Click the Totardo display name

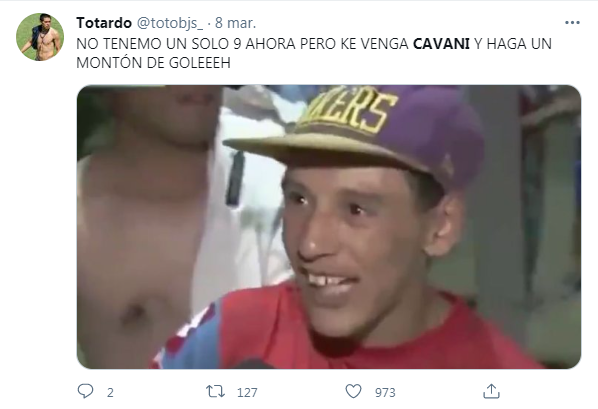coord(104,23)
